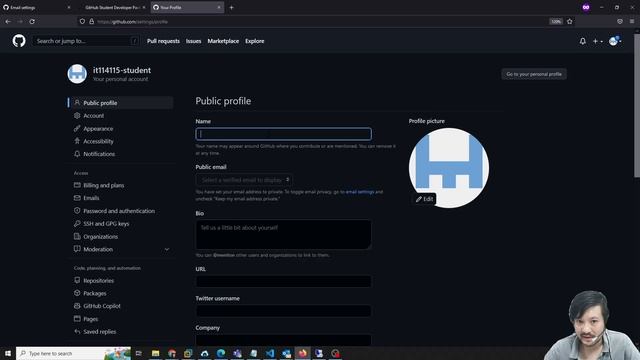Open the Windows Start menu
640x360 pixels.
[x=7, y=353]
